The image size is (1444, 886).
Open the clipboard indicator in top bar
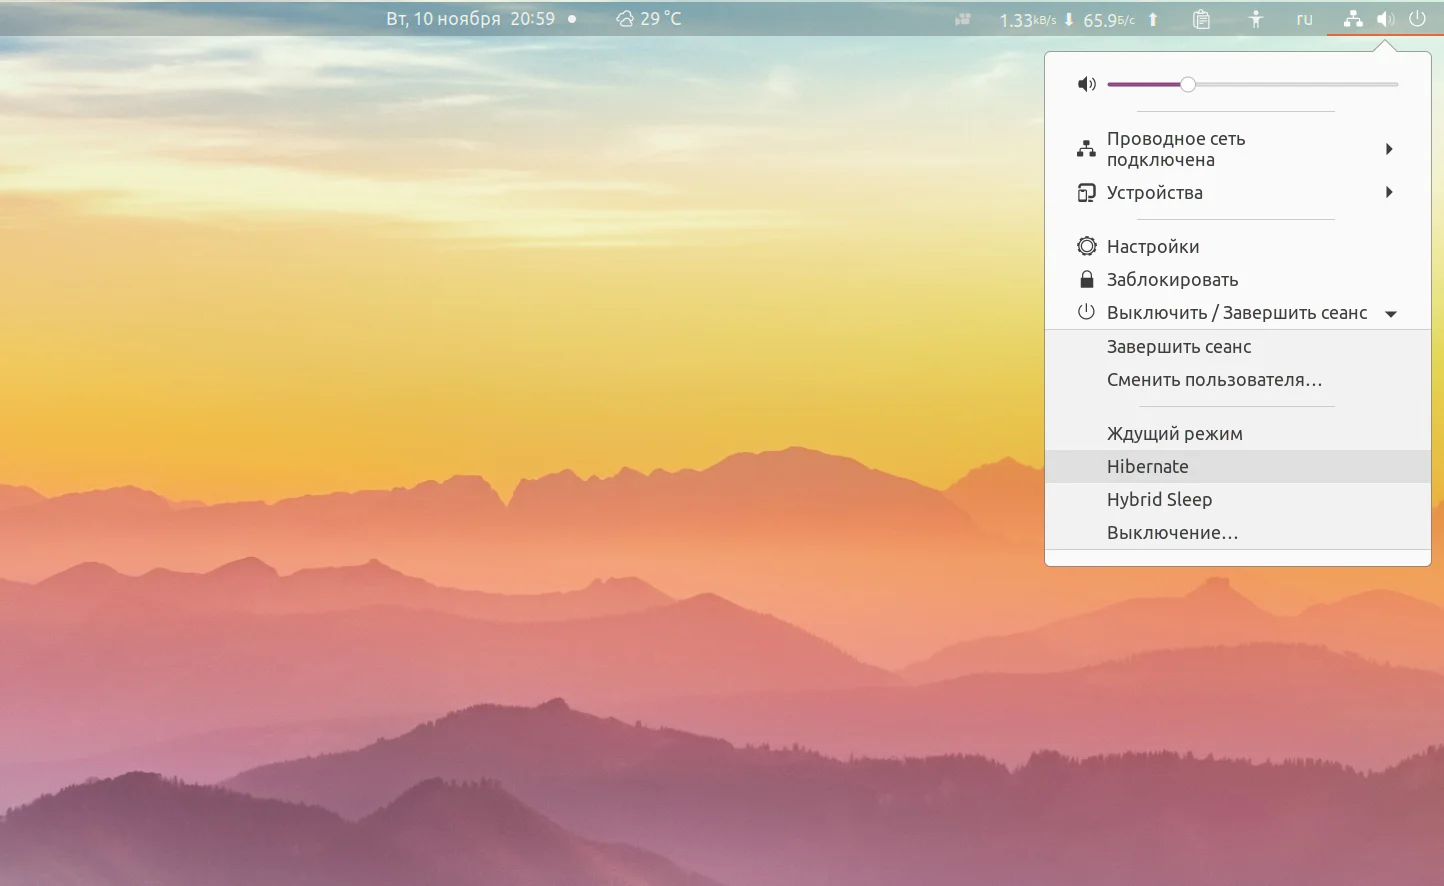pos(1201,19)
